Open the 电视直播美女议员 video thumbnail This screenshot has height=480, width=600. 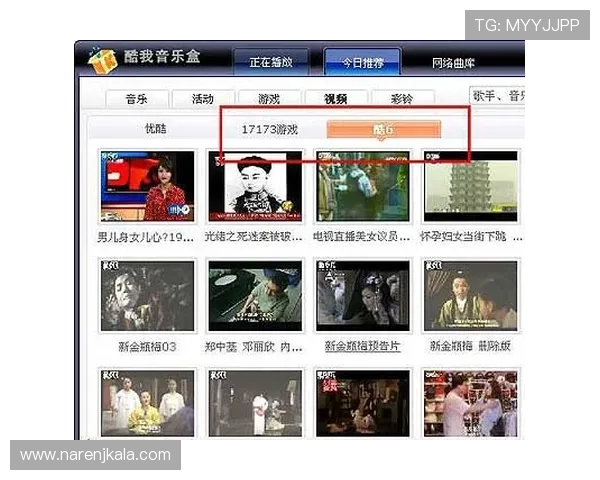[363, 186]
